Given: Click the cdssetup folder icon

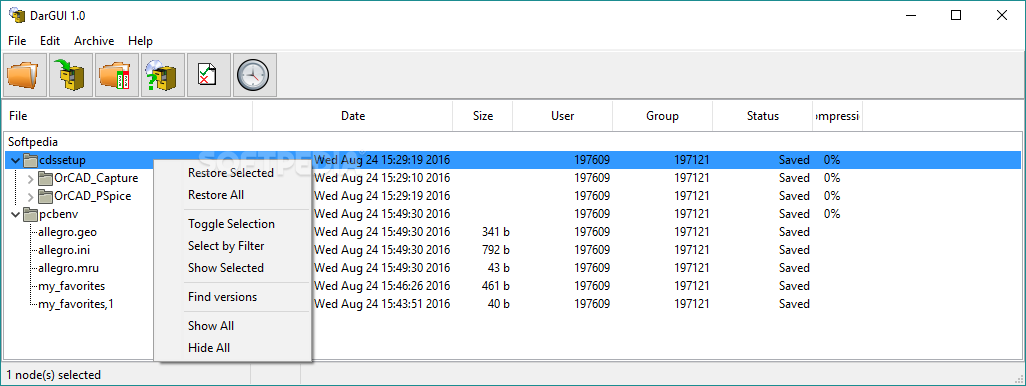Looking at the screenshot, I should pos(31,160).
